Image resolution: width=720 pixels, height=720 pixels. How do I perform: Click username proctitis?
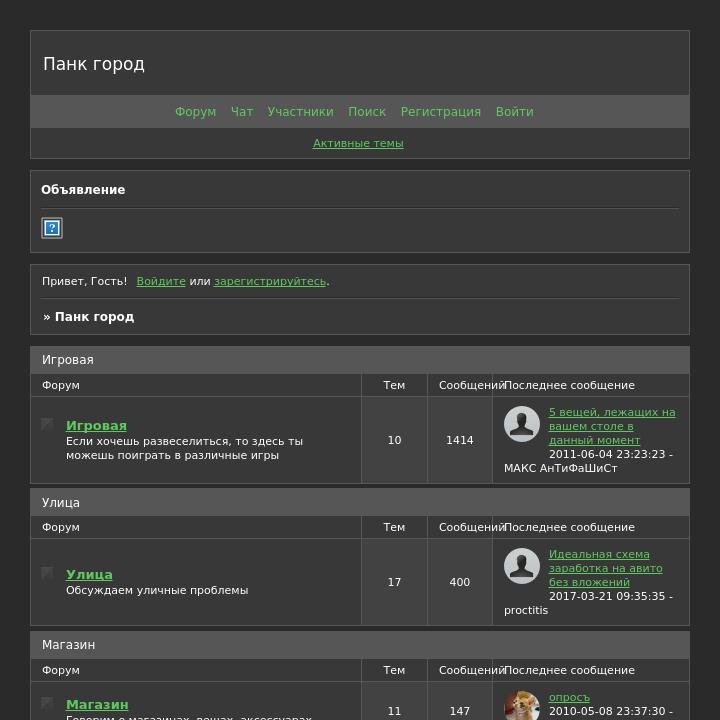coord(526,610)
